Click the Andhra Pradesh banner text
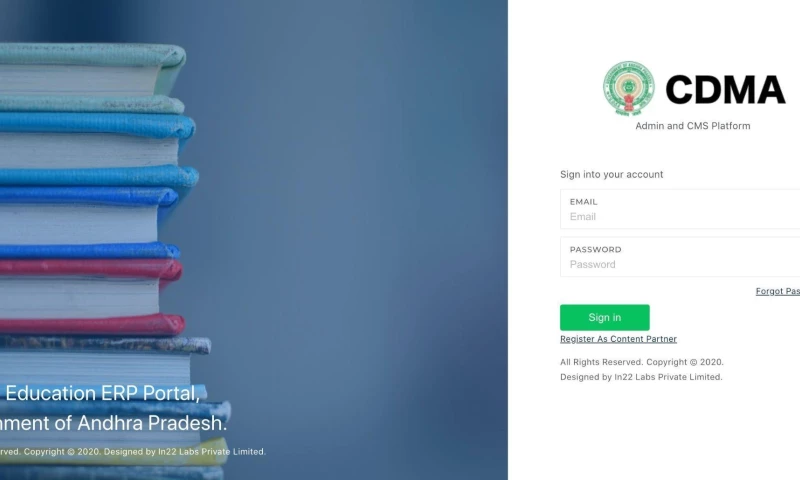The image size is (800, 480). coord(113,423)
